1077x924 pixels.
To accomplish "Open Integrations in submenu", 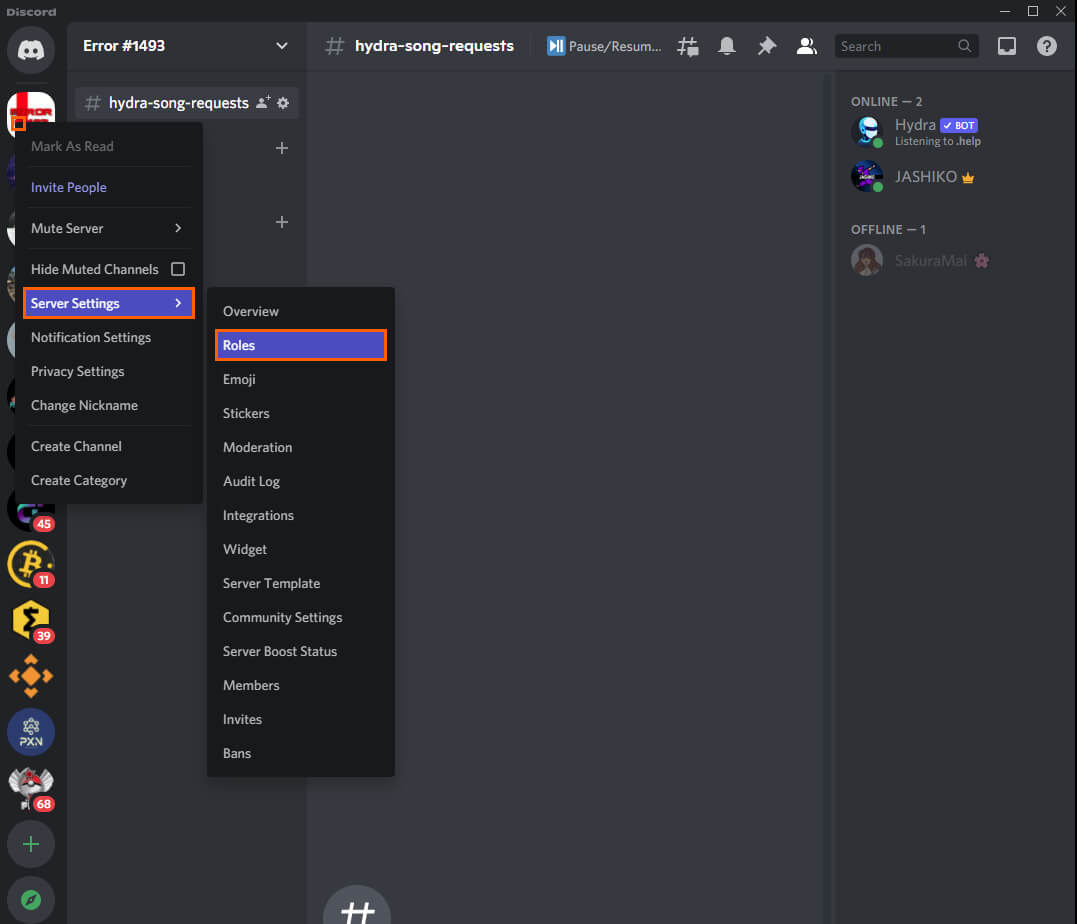I will tap(301, 515).
